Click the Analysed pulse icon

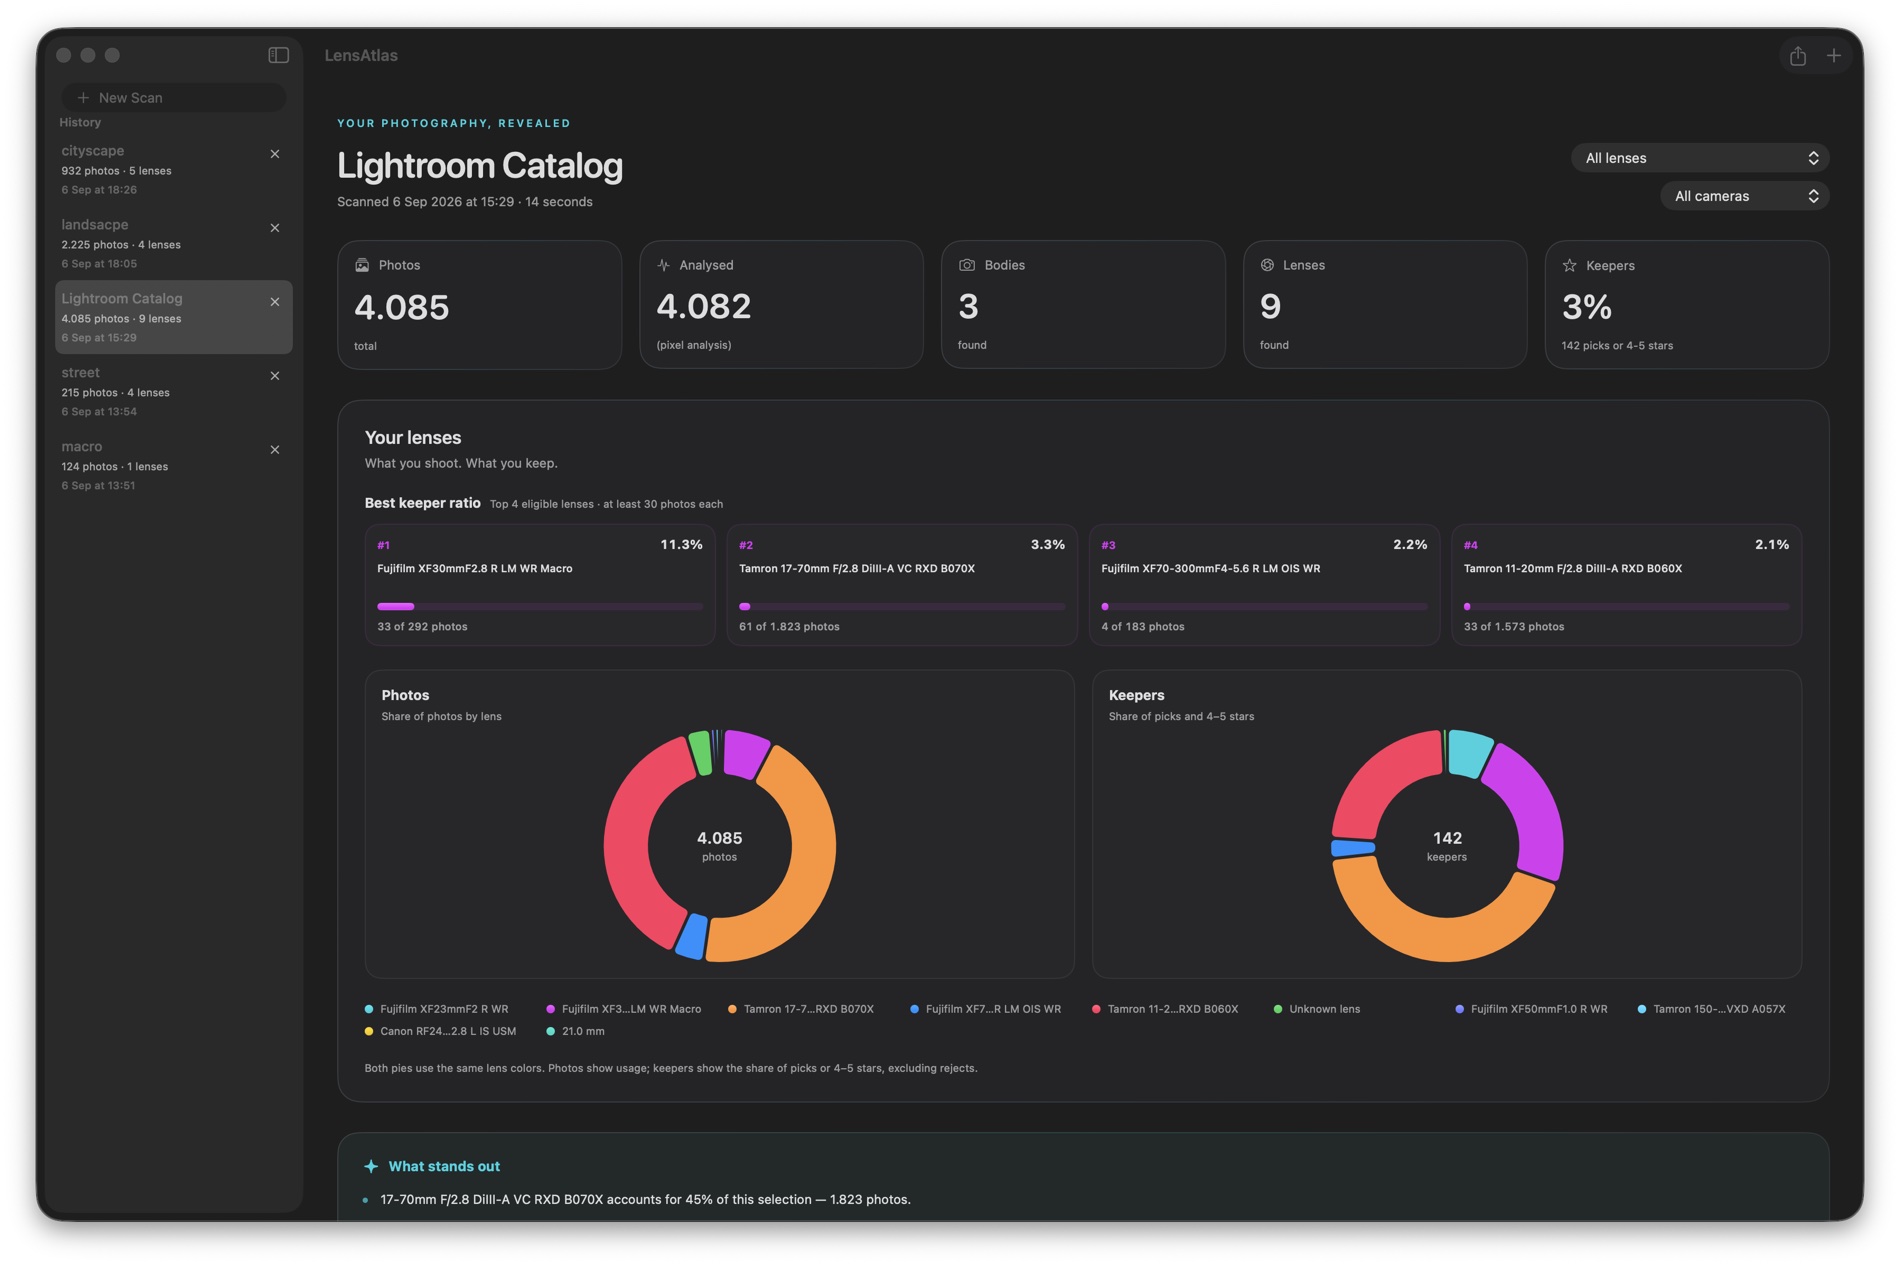pos(663,265)
